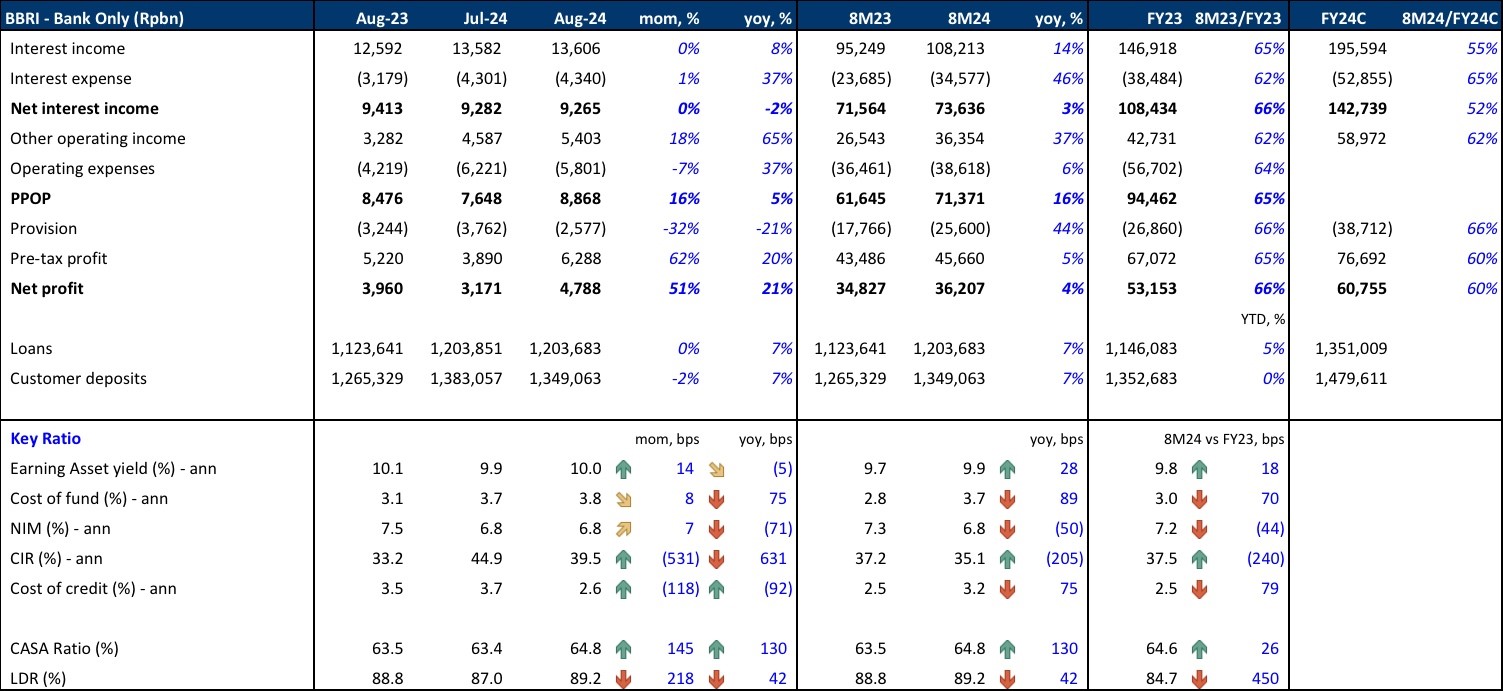Select the '8M24 vs FY23, bps' sub-header

[1222, 438]
